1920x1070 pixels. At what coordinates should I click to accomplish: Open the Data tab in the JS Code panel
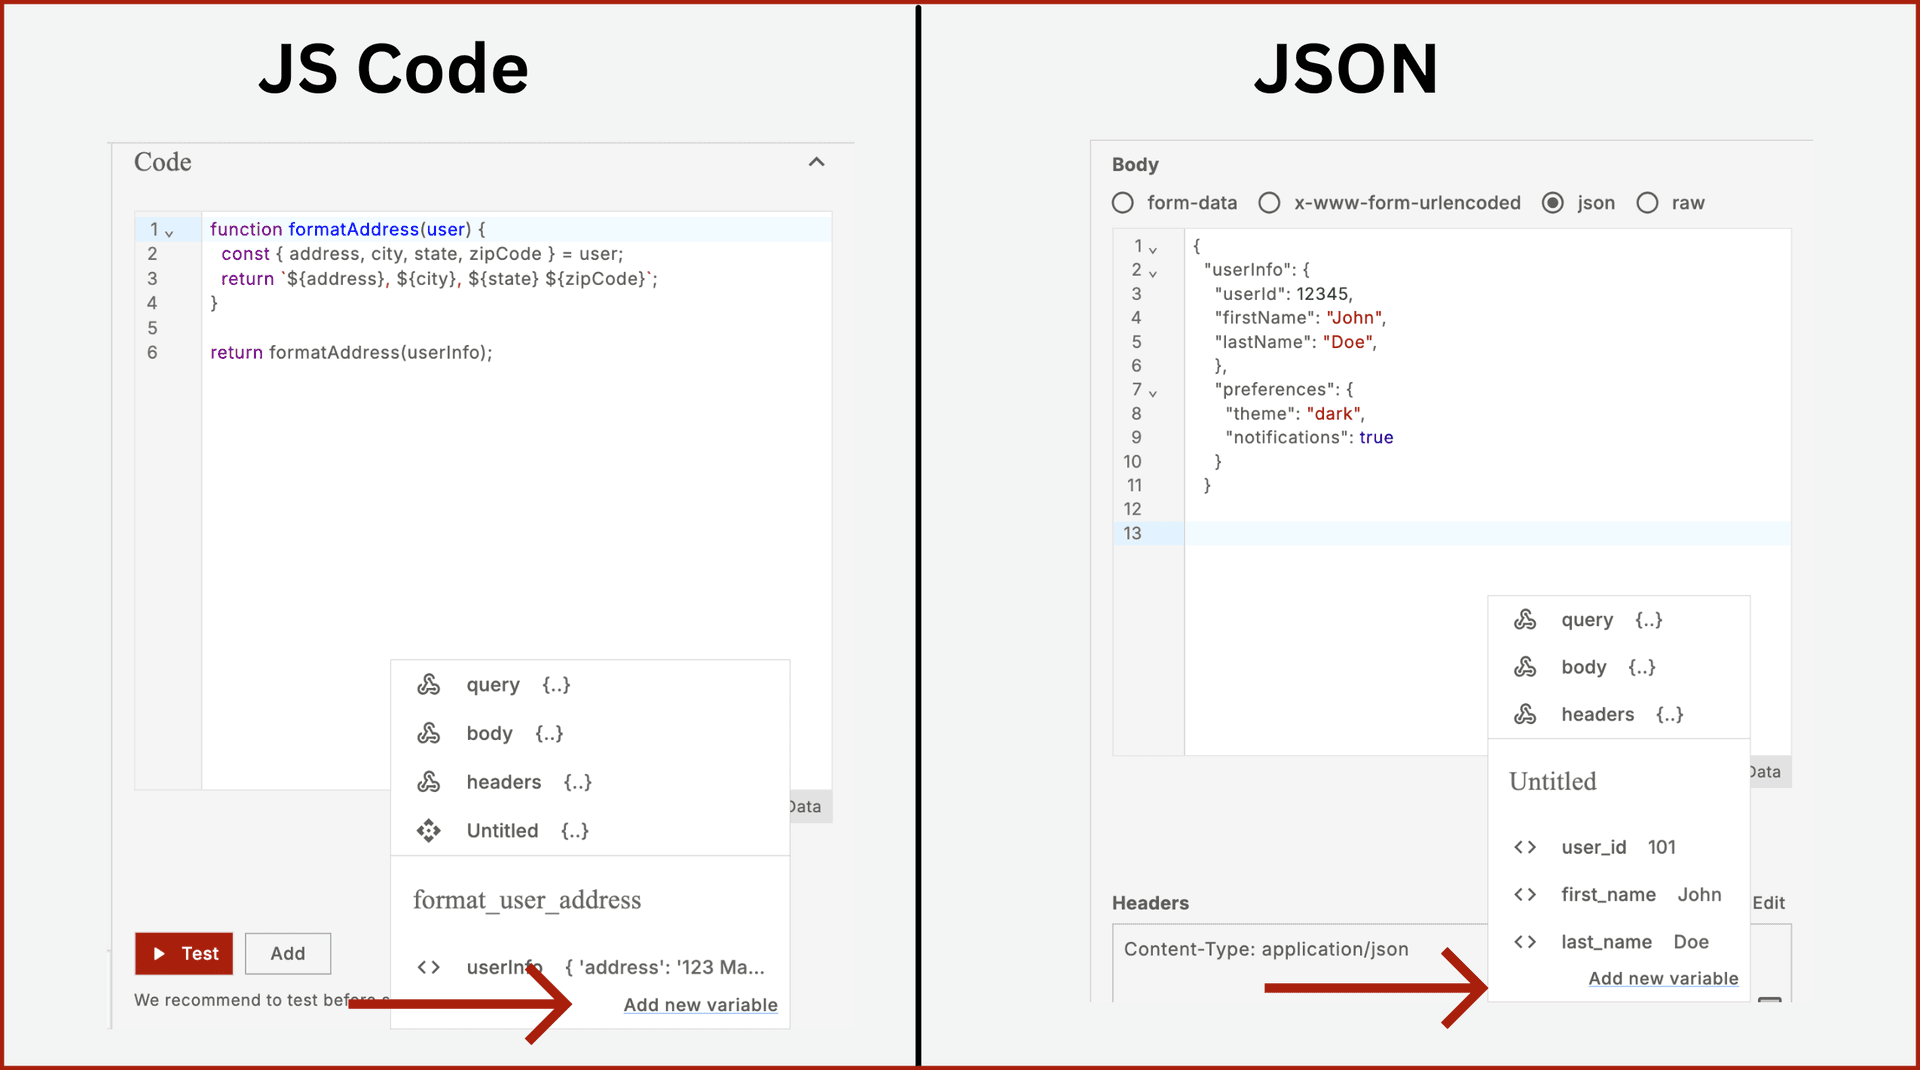[805, 806]
